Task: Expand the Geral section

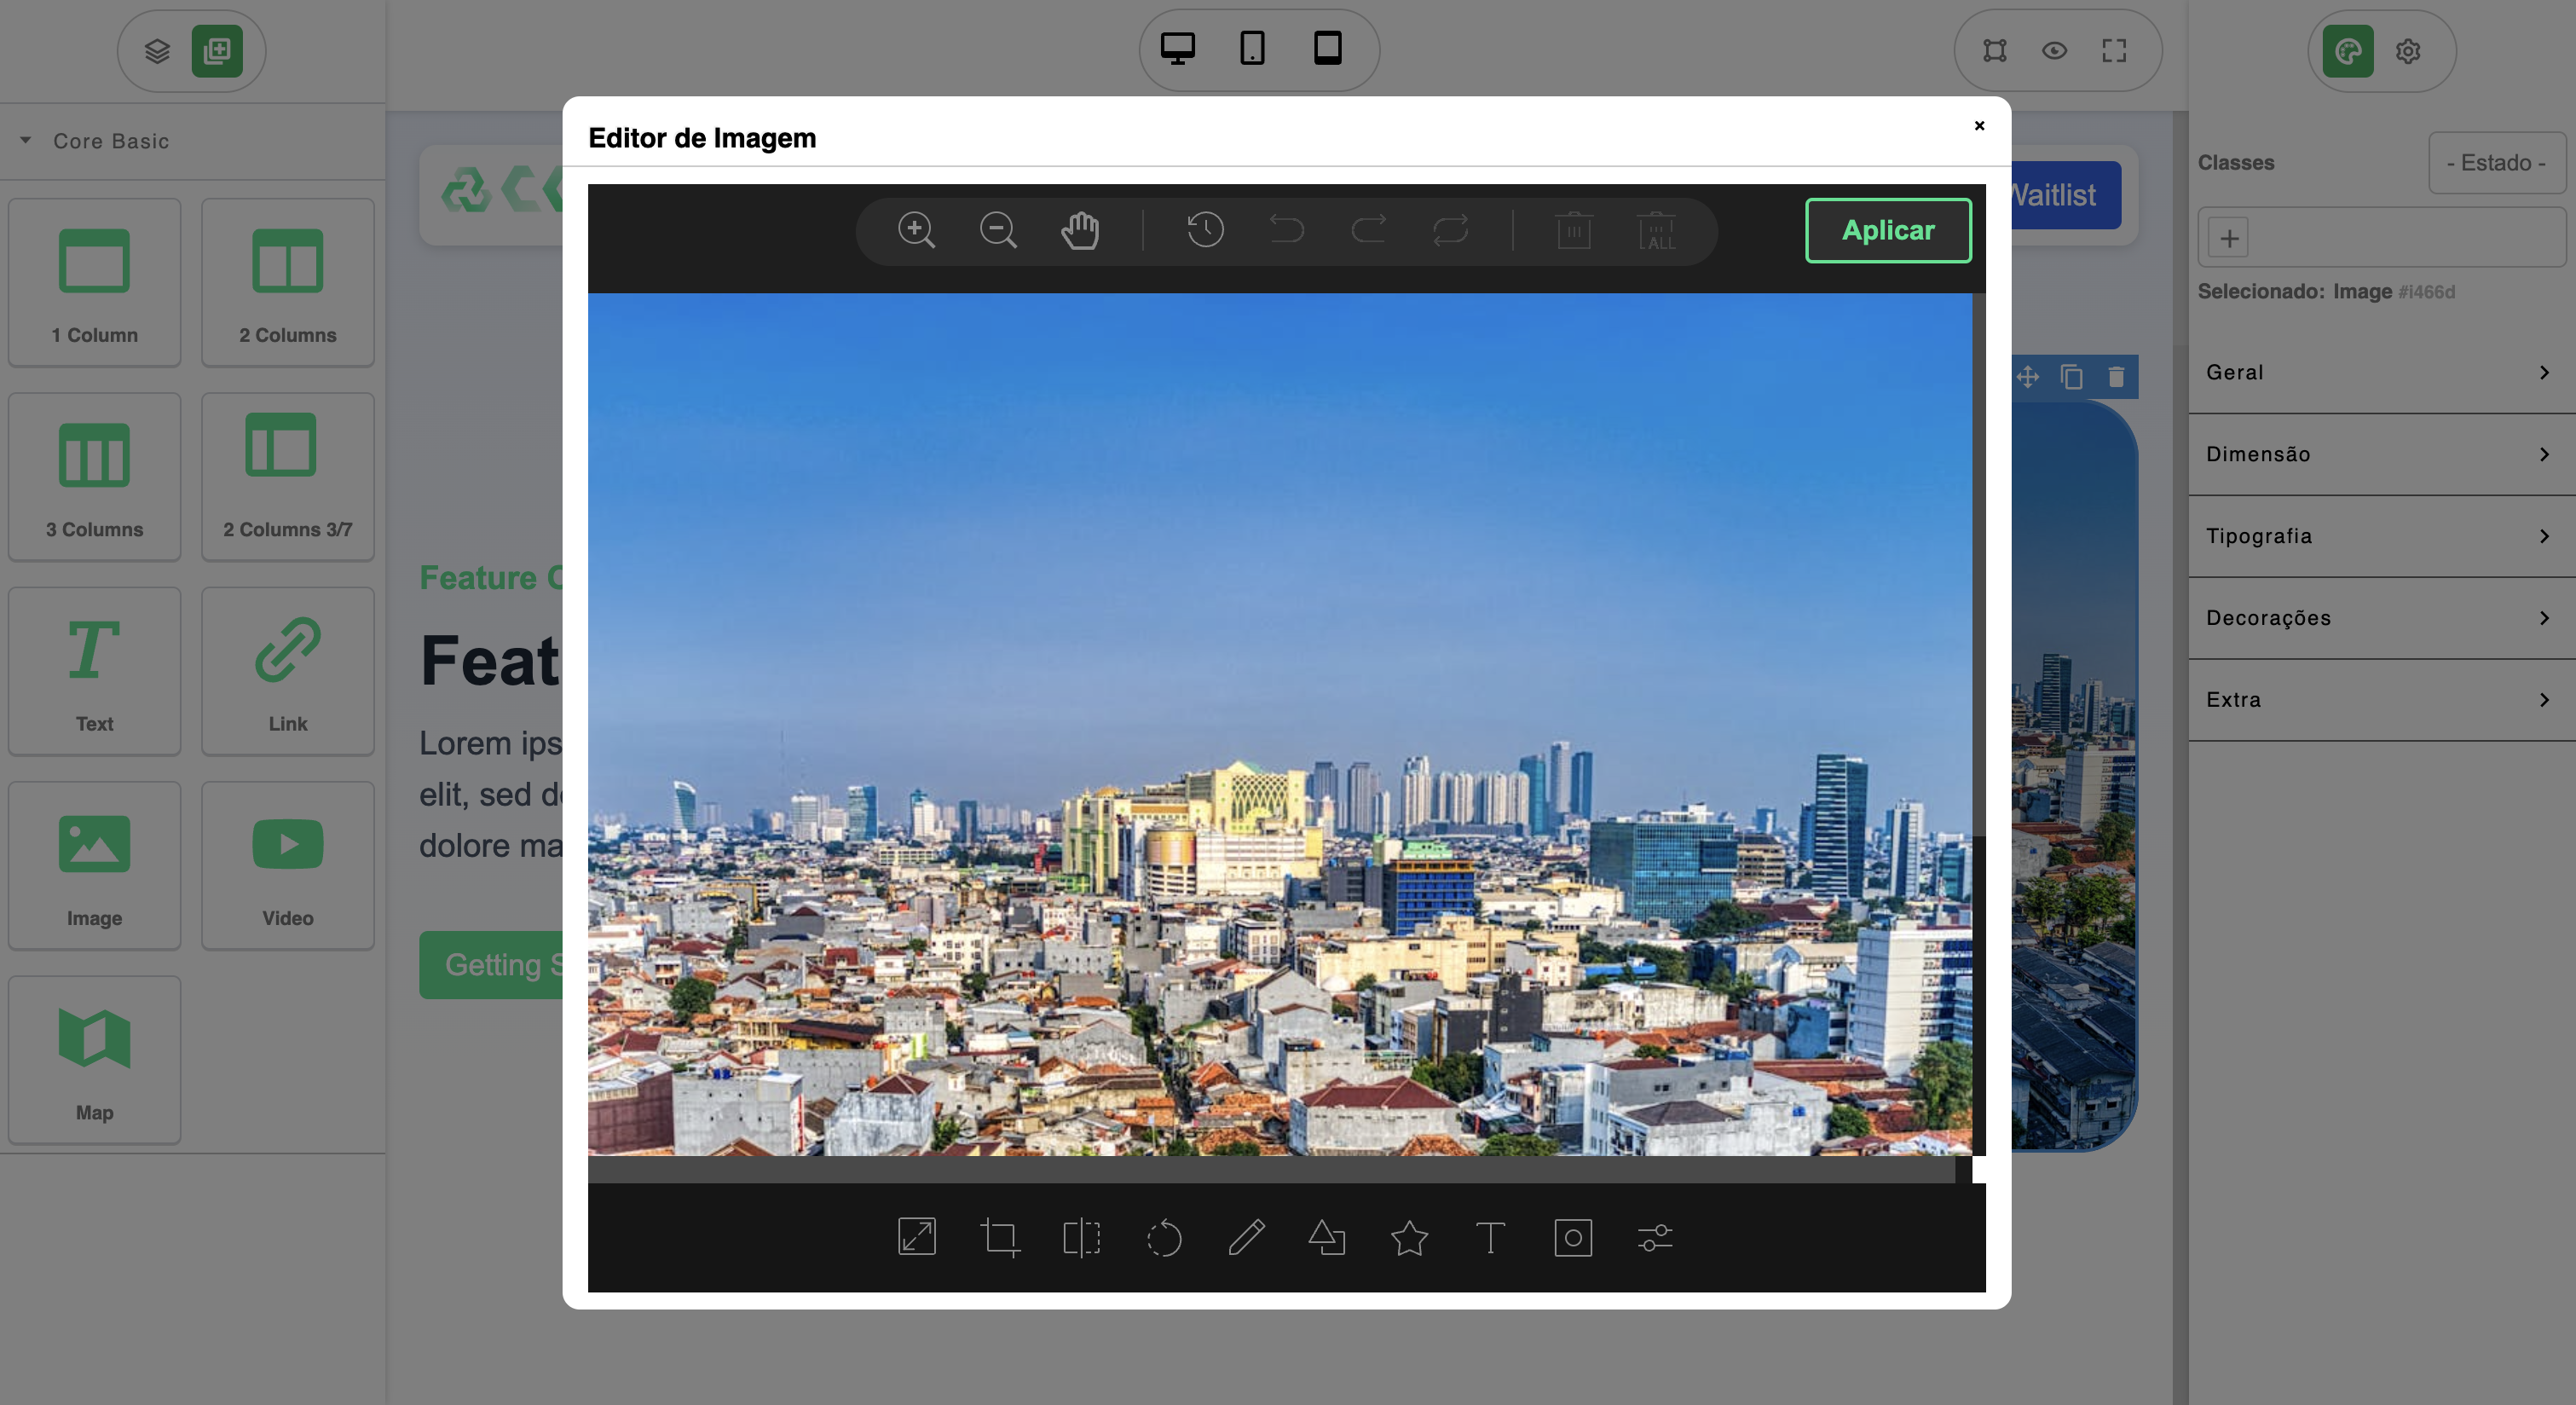Action: point(2381,373)
